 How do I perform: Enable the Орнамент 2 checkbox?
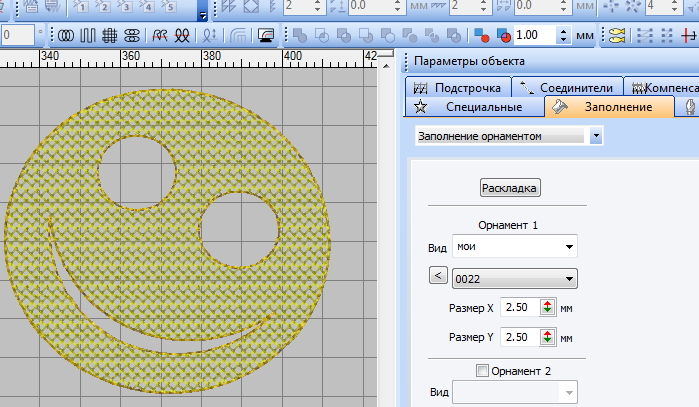(x=484, y=371)
